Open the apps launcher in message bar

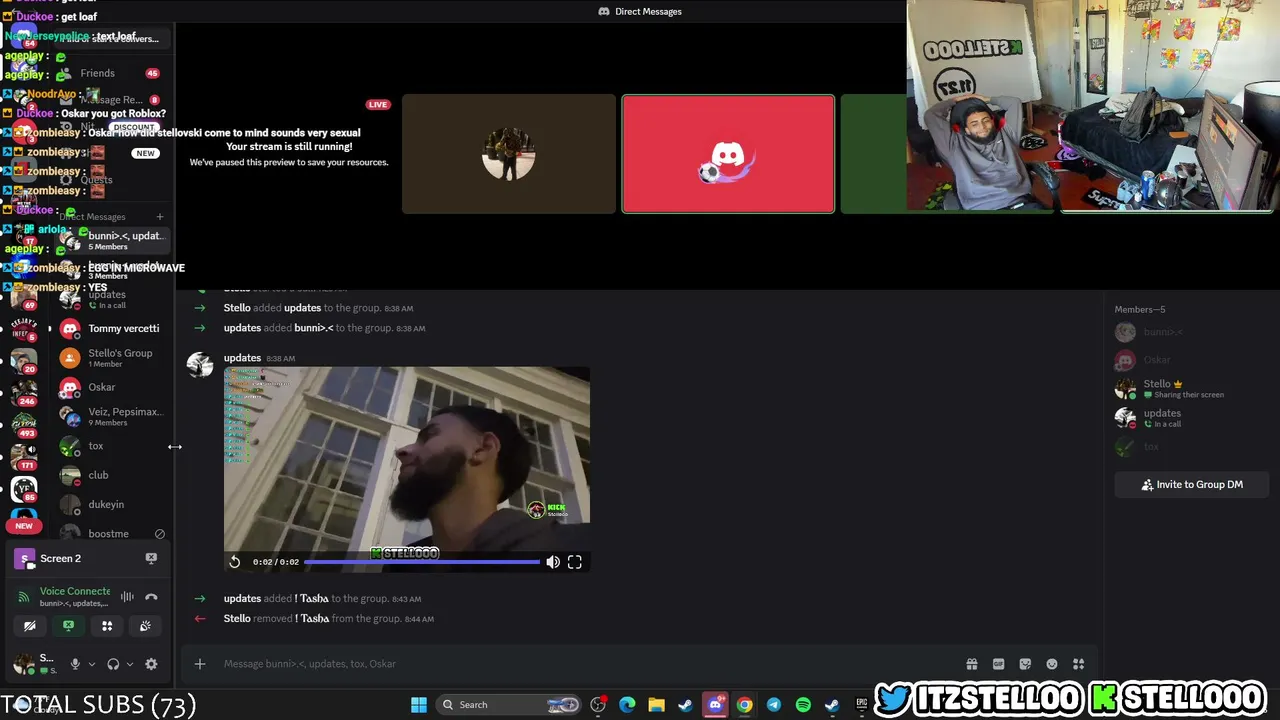click(1078, 664)
